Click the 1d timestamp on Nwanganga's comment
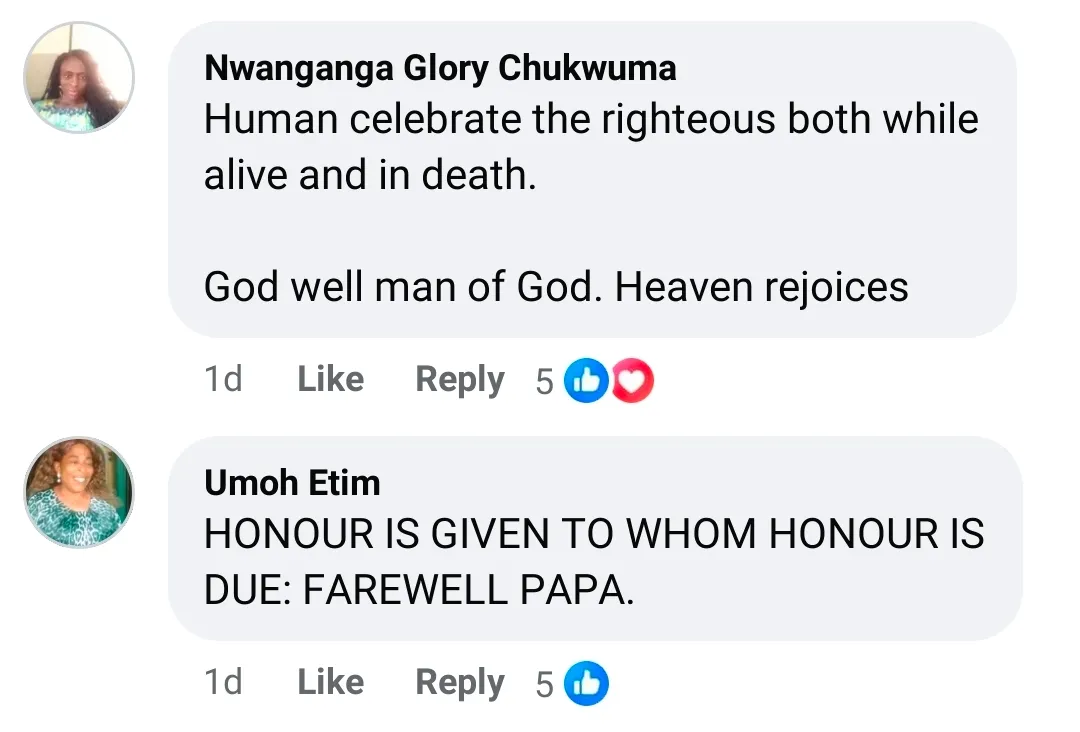The image size is (1080, 732). pos(223,380)
